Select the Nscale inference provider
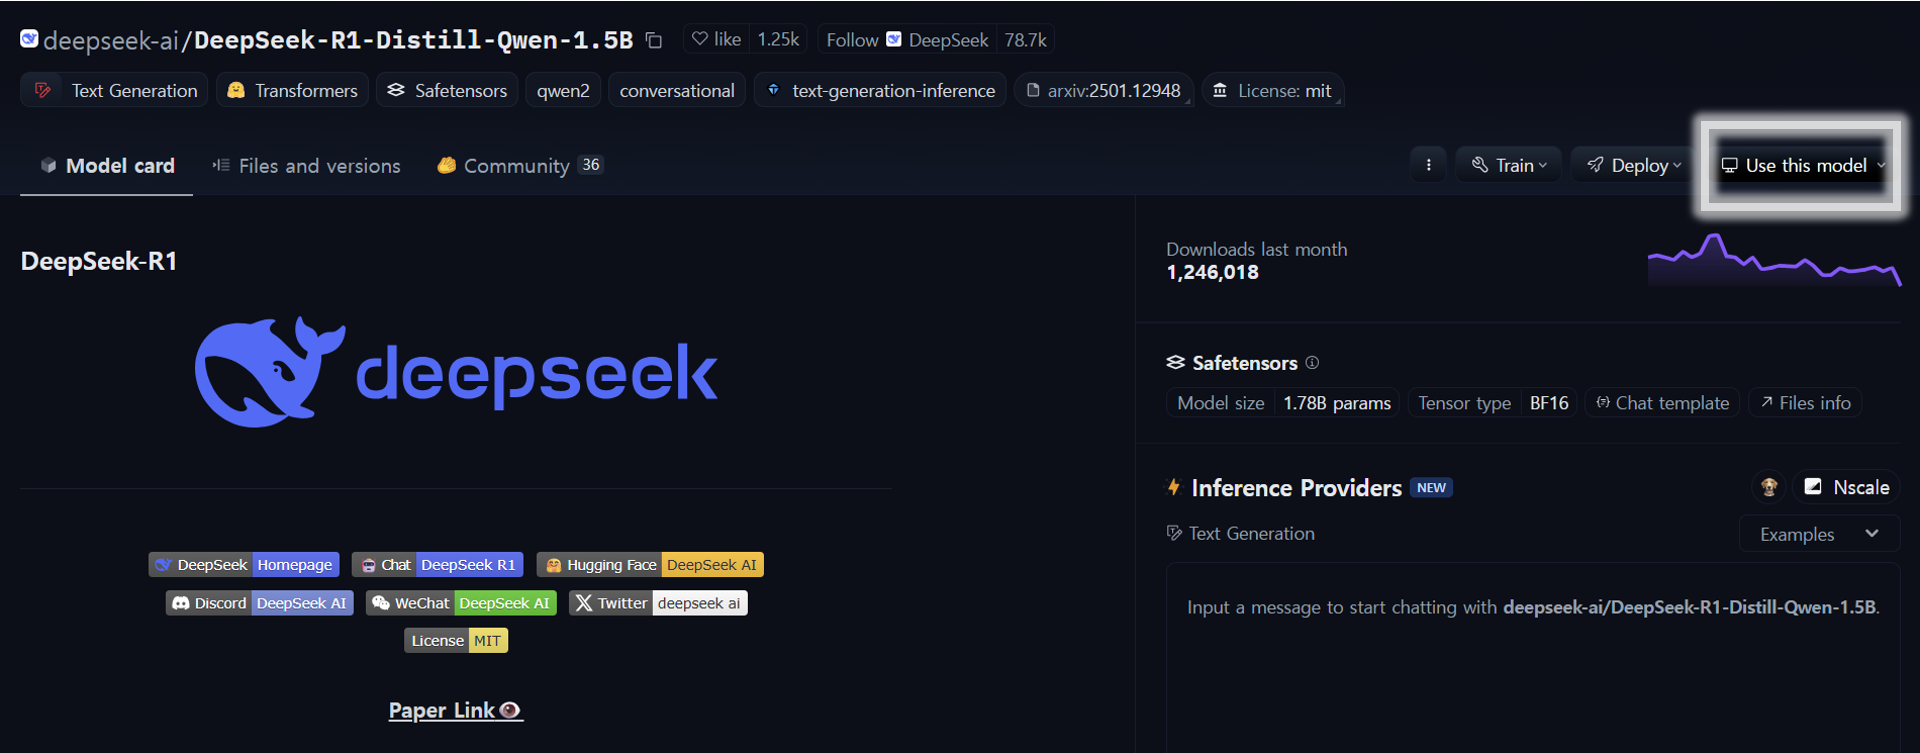 click(1846, 487)
